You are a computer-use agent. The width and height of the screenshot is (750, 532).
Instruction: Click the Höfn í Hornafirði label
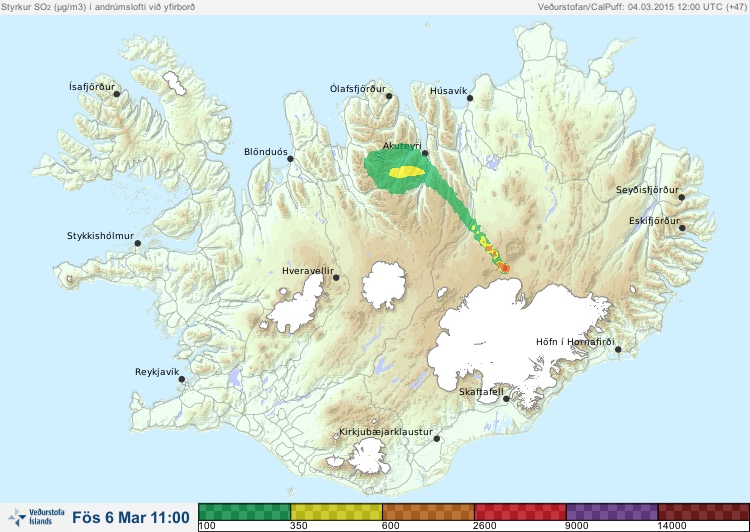click(x=575, y=342)
